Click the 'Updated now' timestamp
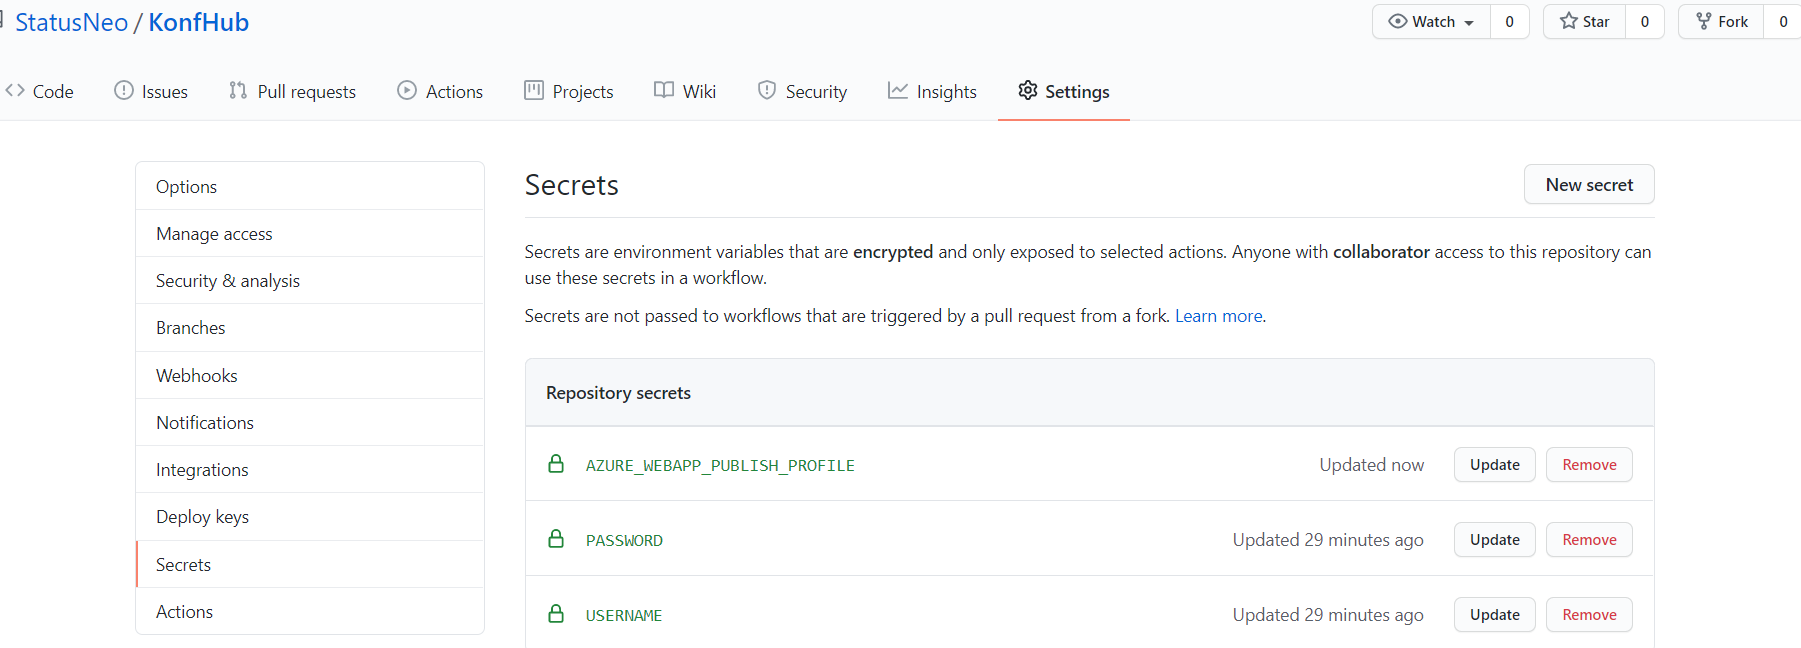 pyautogui.click(x=1372, y=464)
